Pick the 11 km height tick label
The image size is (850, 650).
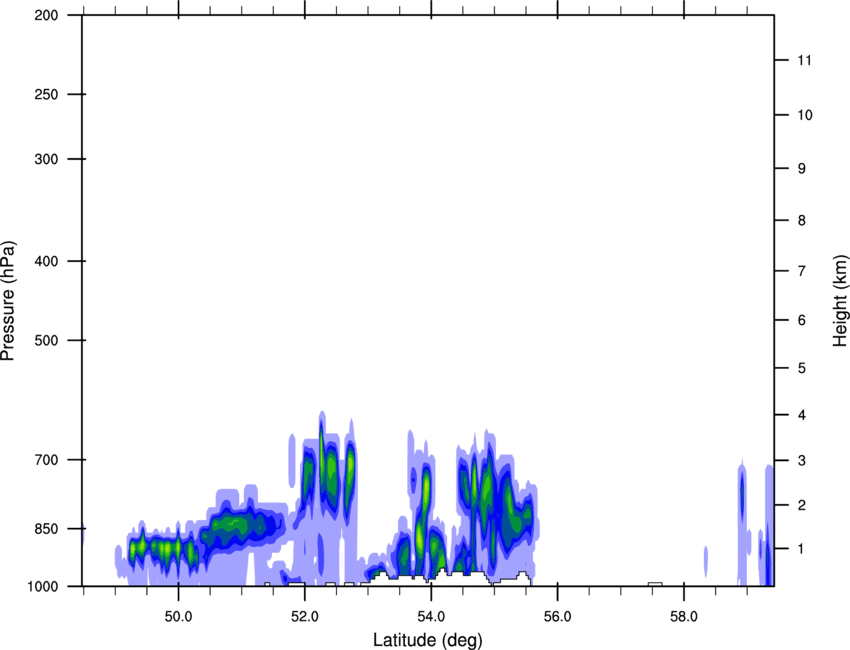[x=804, y=60]
